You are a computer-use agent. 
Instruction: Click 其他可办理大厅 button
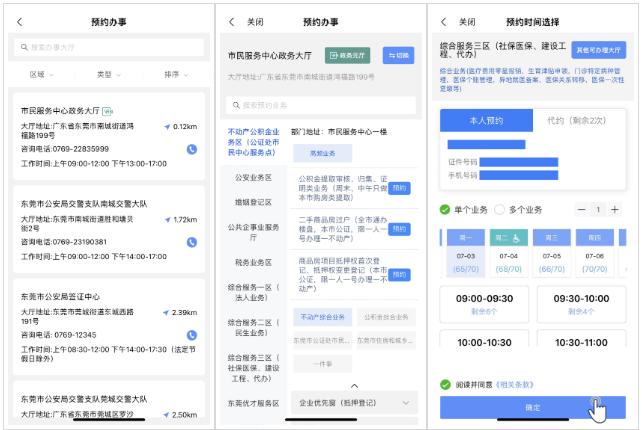599,50
